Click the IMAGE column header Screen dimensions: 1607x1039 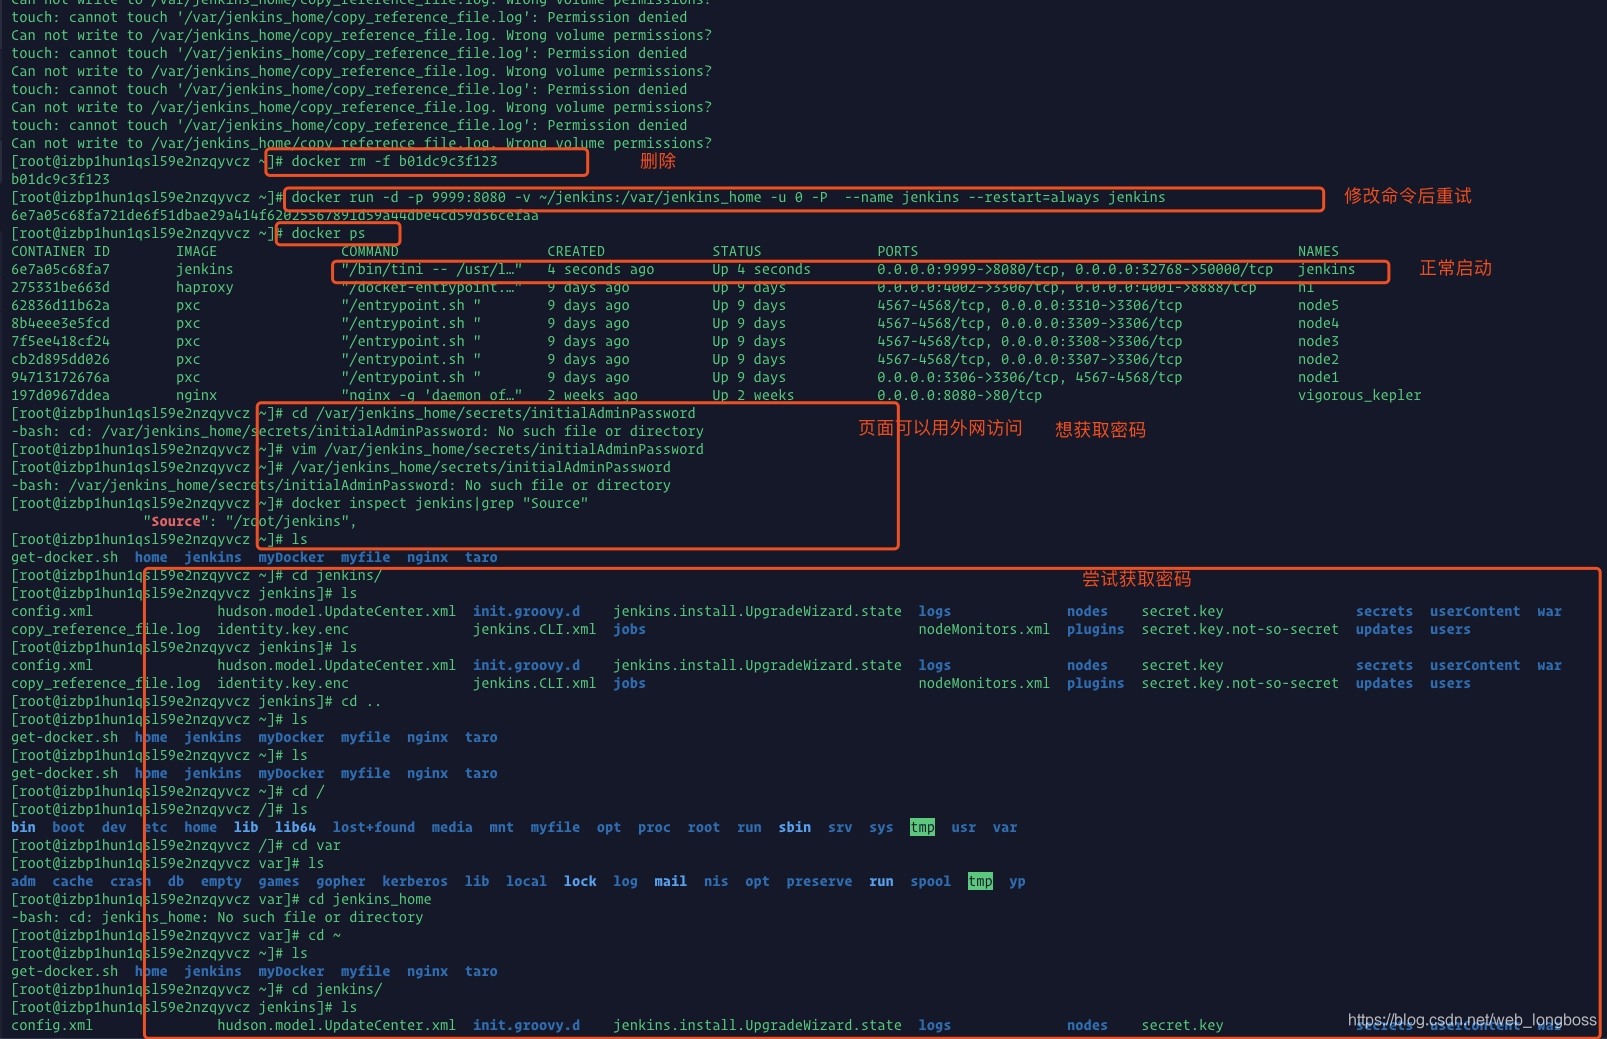196,251
